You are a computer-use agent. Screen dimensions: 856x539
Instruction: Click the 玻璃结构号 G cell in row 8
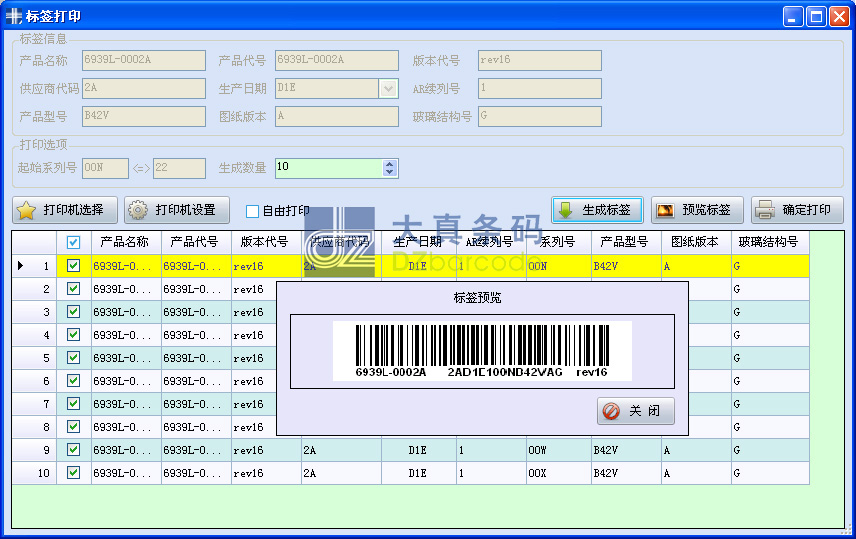point(770,427)
